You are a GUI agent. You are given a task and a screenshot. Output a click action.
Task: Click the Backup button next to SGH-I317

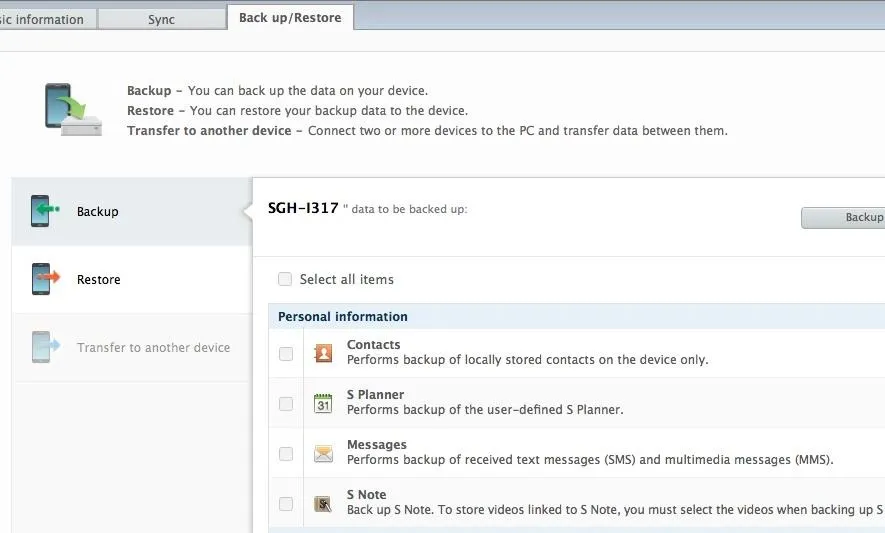843,217
